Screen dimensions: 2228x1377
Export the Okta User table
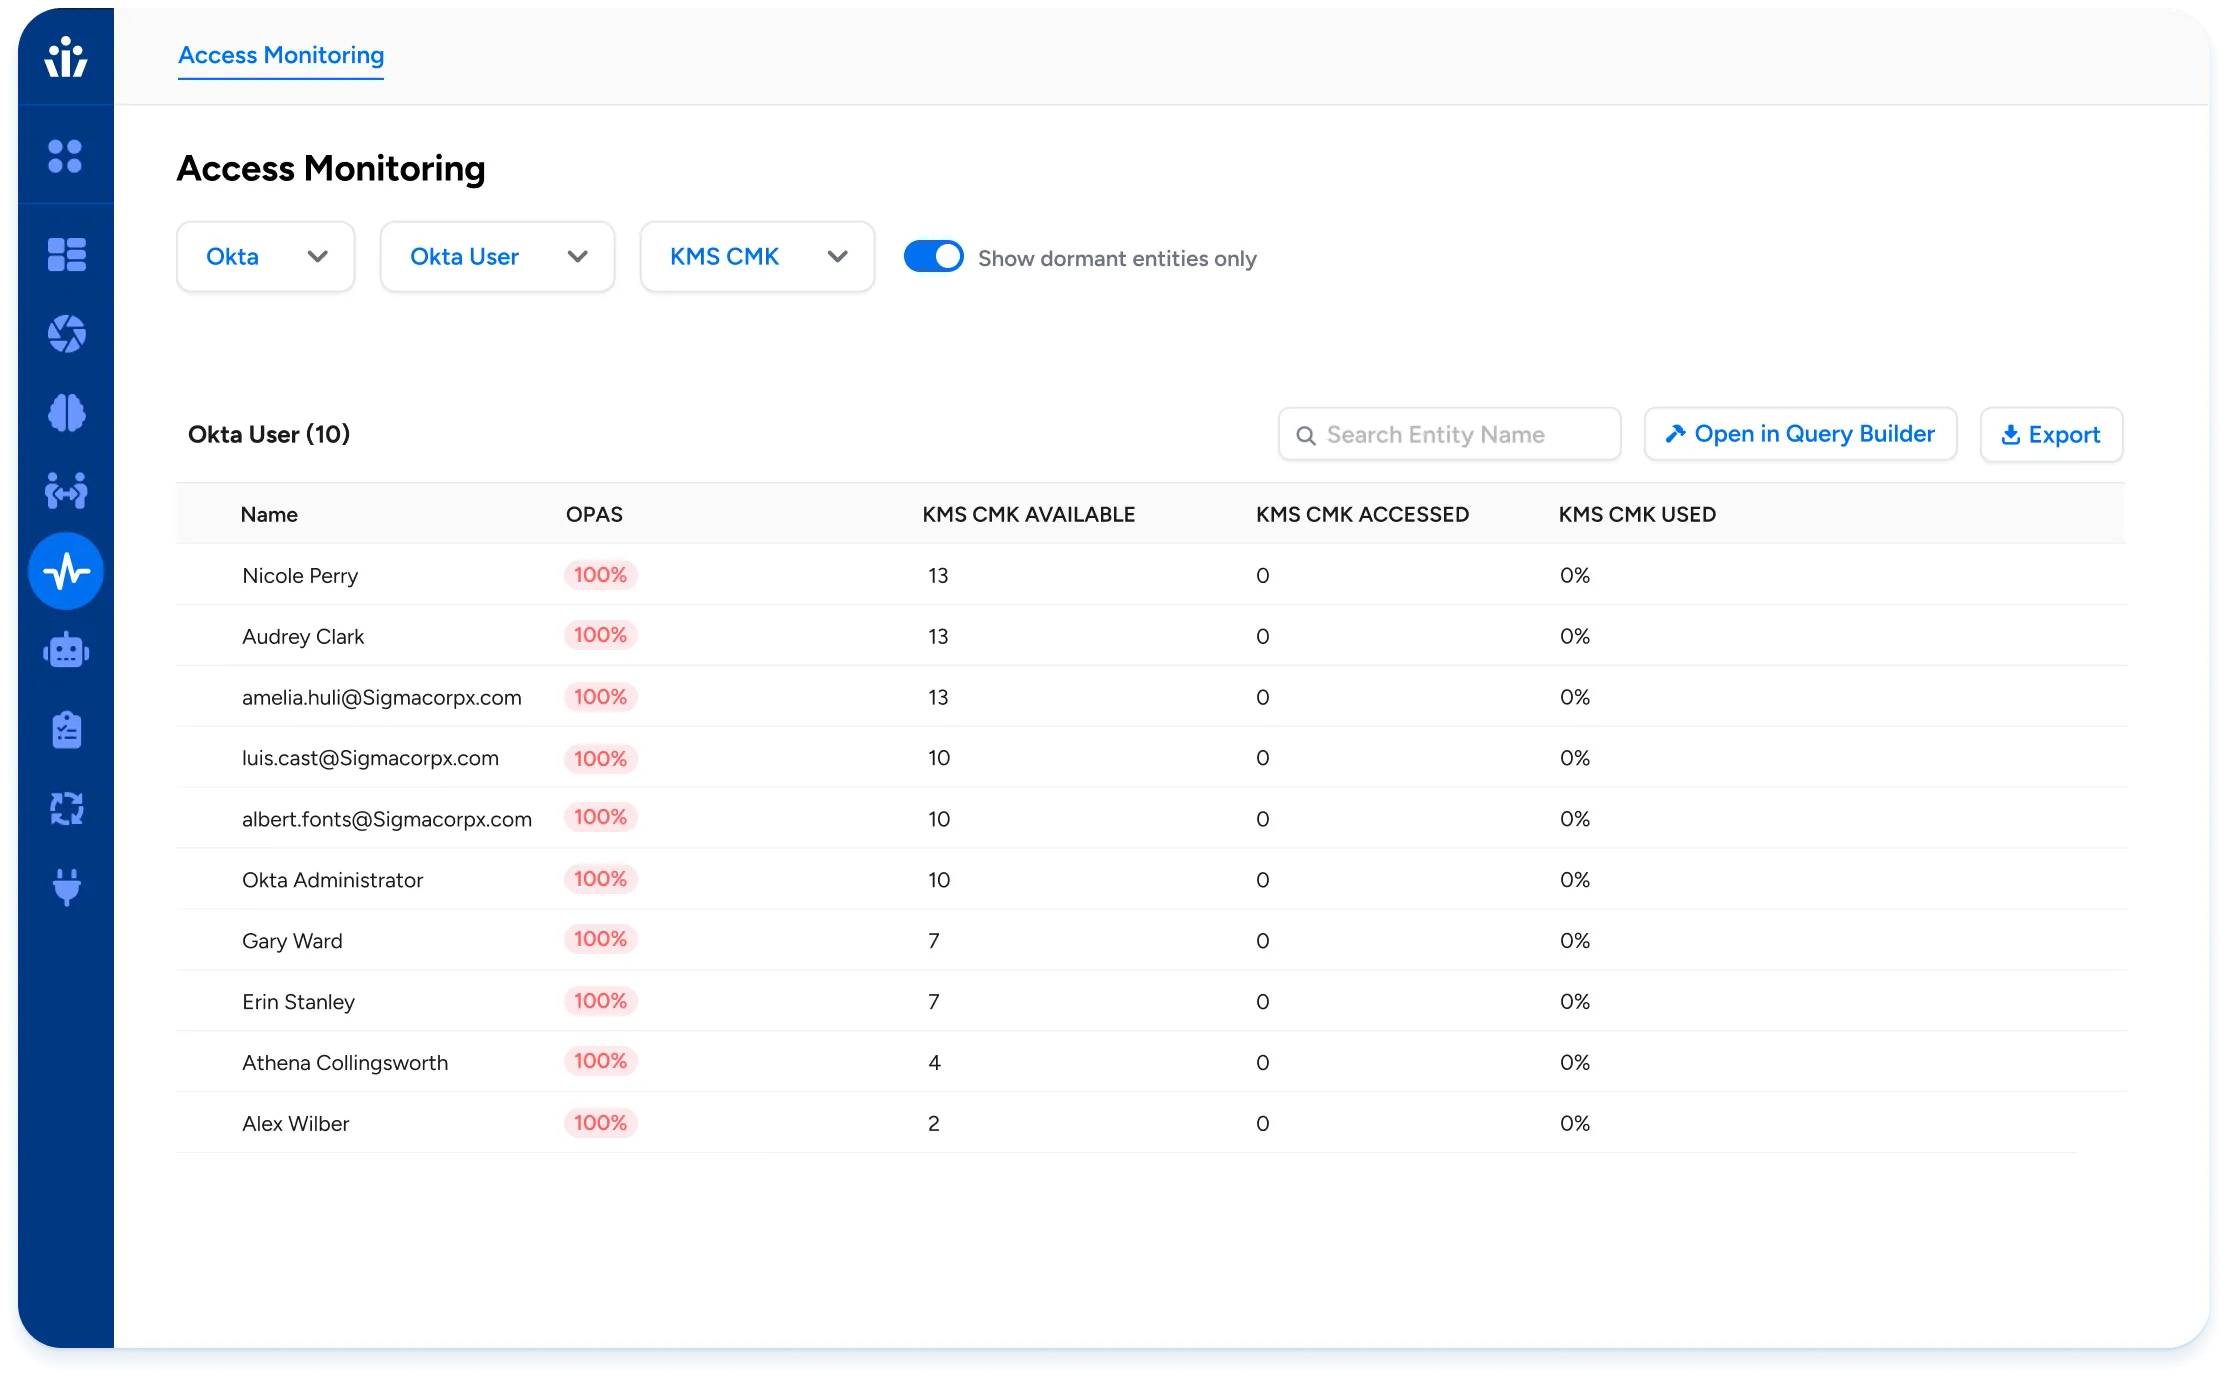click(x=2051, y=435)
